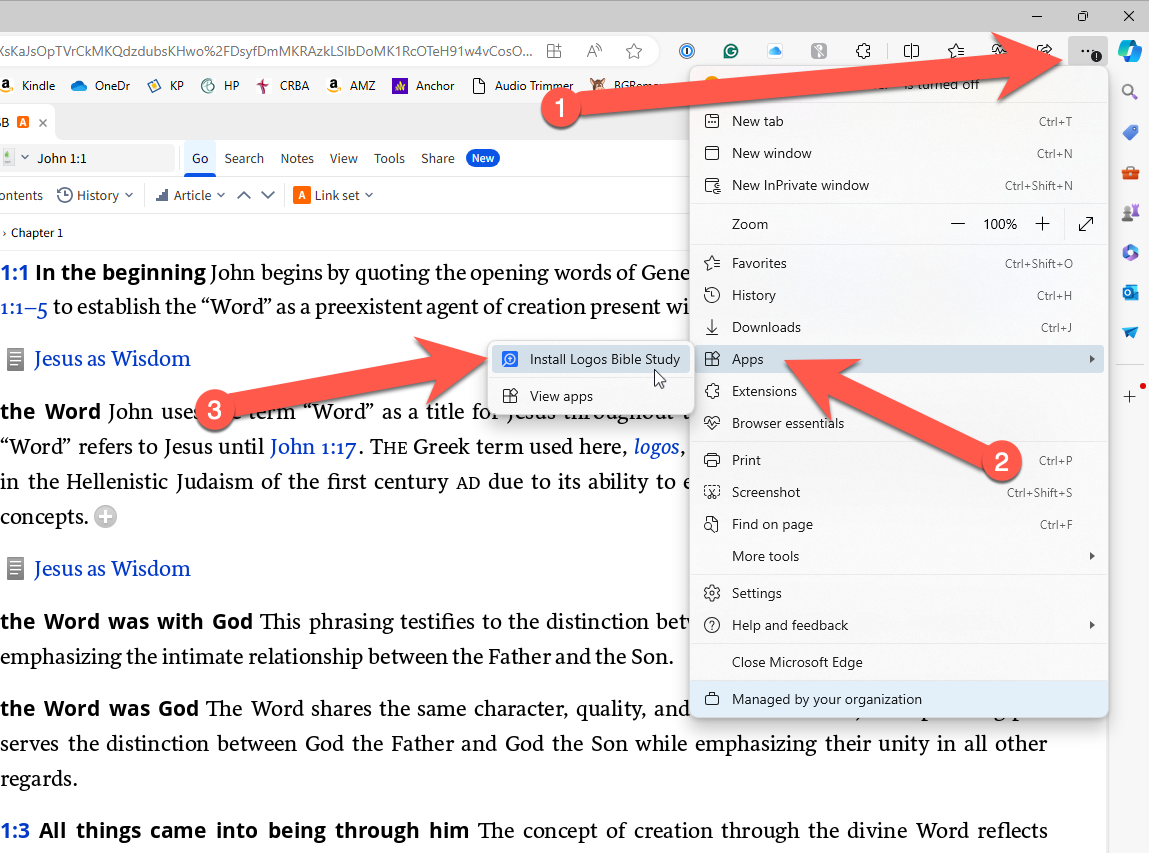Follow the John 1:17 link
This screenshot has height=853, width=1149.
(313, 447)
